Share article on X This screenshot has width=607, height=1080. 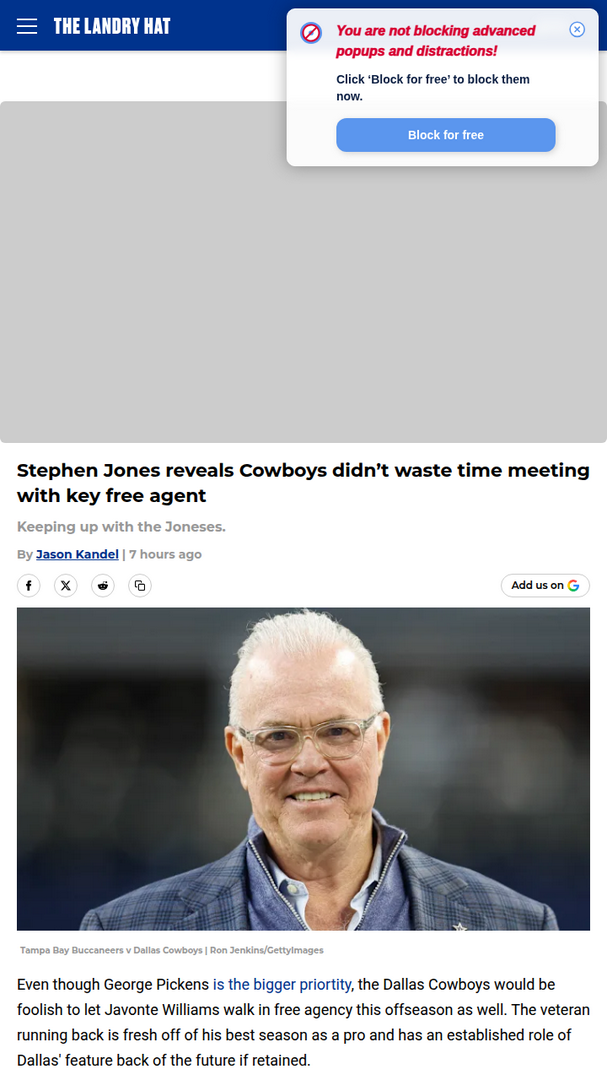[65, 585]
